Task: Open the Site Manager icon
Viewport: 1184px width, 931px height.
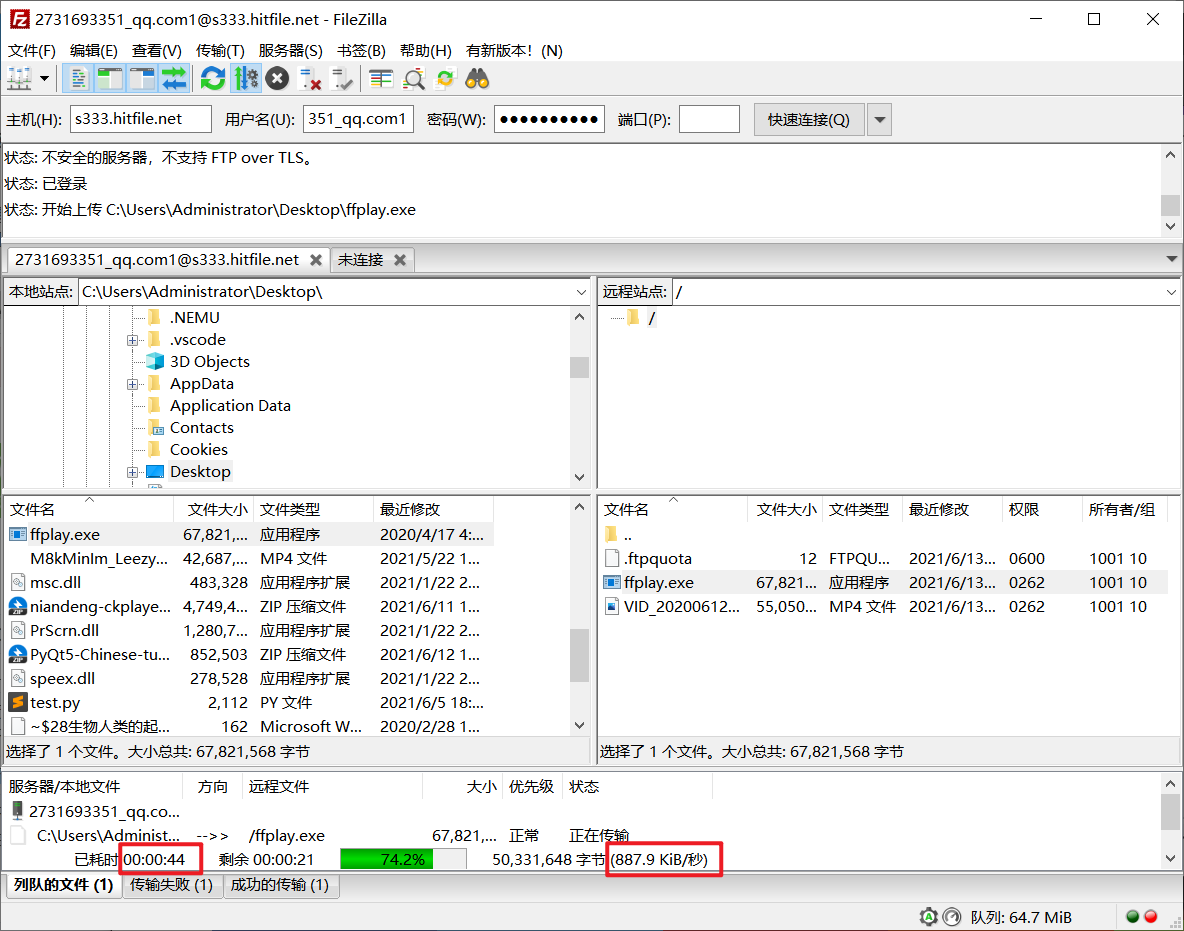Action: 20,79
